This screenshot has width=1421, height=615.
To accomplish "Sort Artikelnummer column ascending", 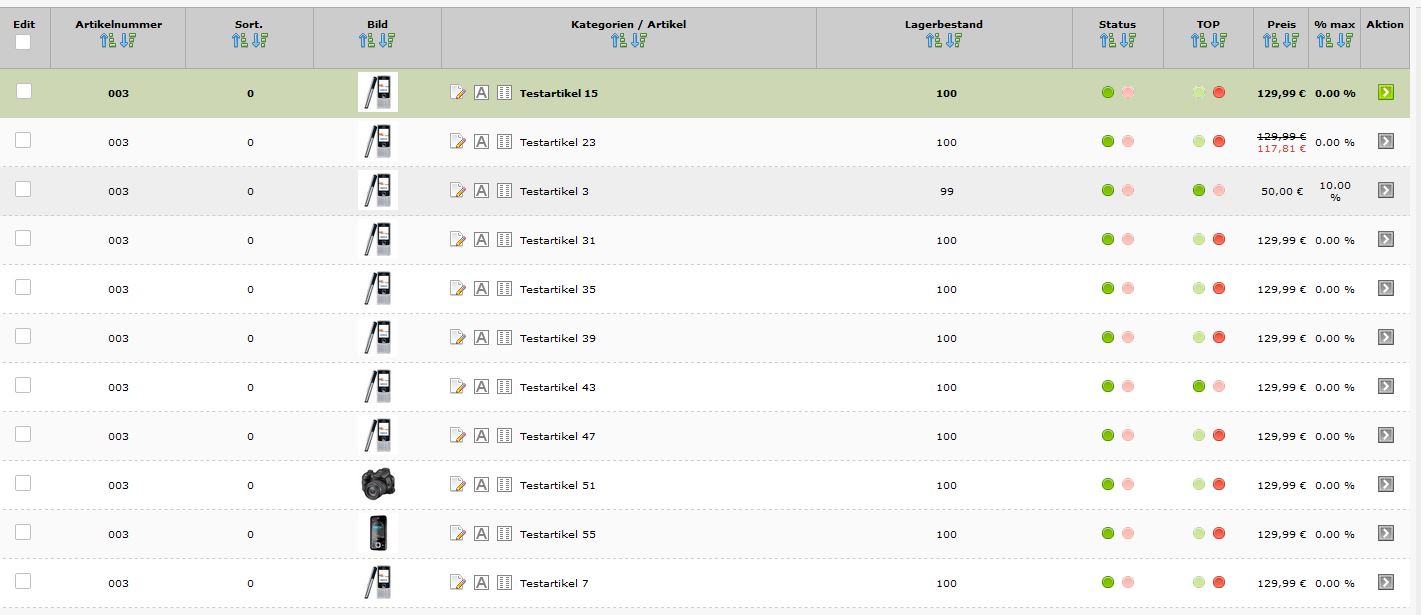I will [108, 41].
